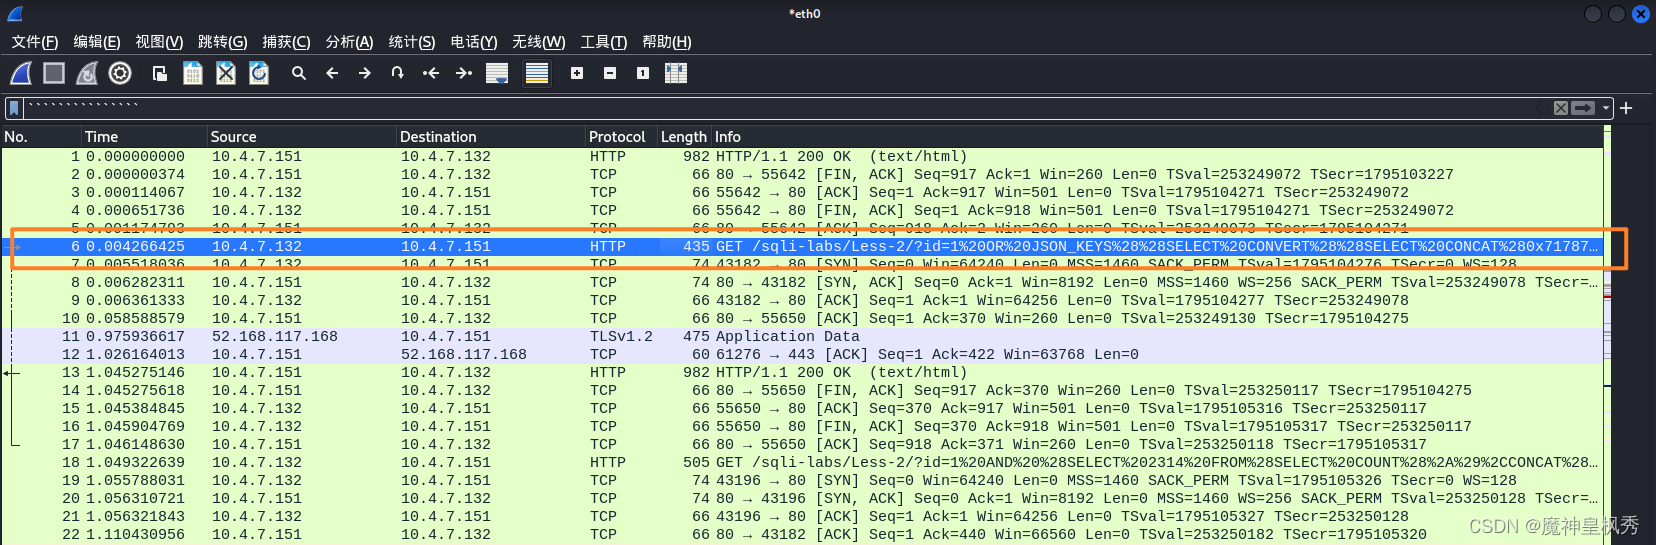Toggle auto-scroll during live capture
The width and height of the screenshot is (1656, 545).
[497, 73]
